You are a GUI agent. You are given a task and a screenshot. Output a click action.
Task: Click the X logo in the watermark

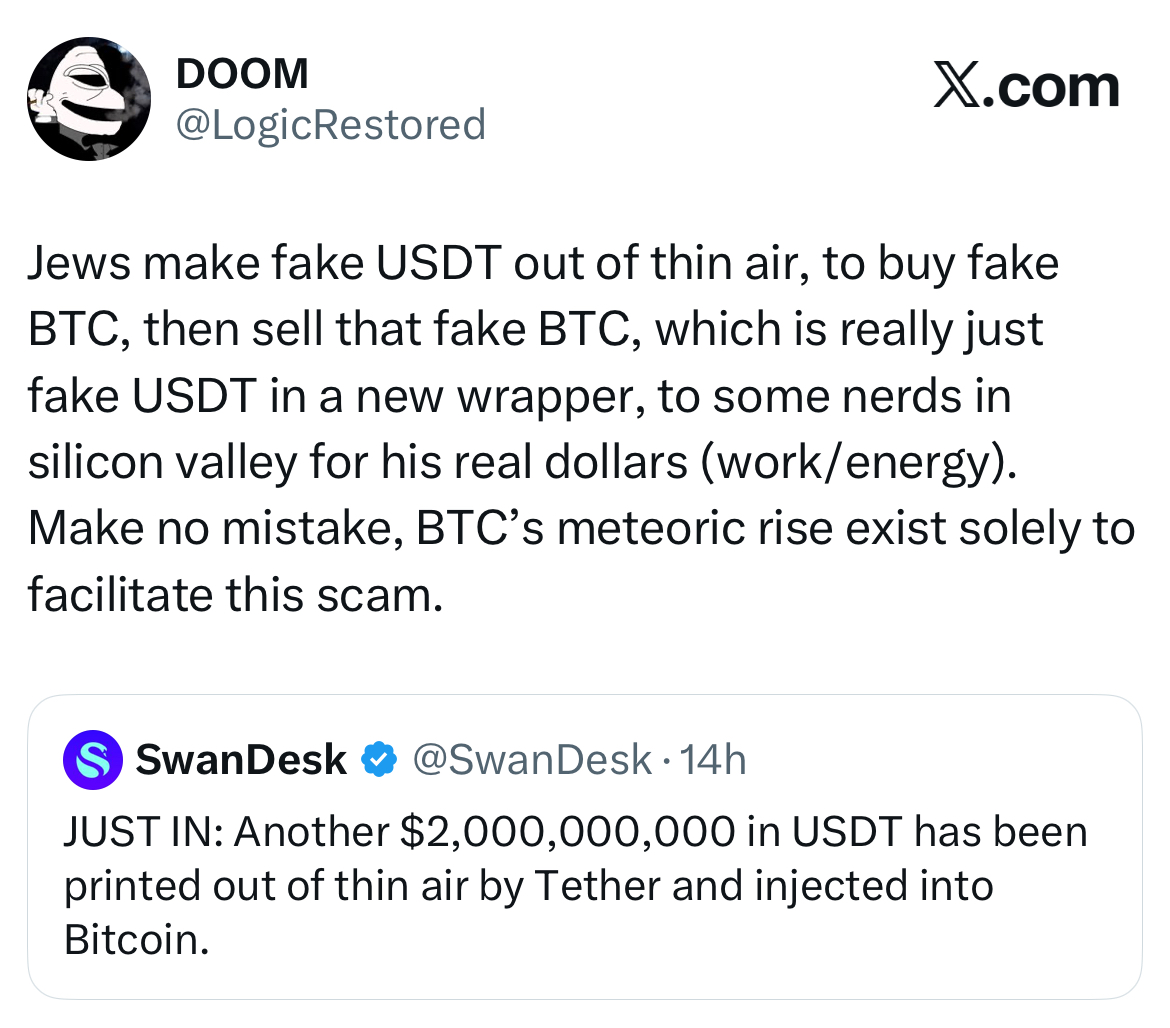click(x=957, y=87)
